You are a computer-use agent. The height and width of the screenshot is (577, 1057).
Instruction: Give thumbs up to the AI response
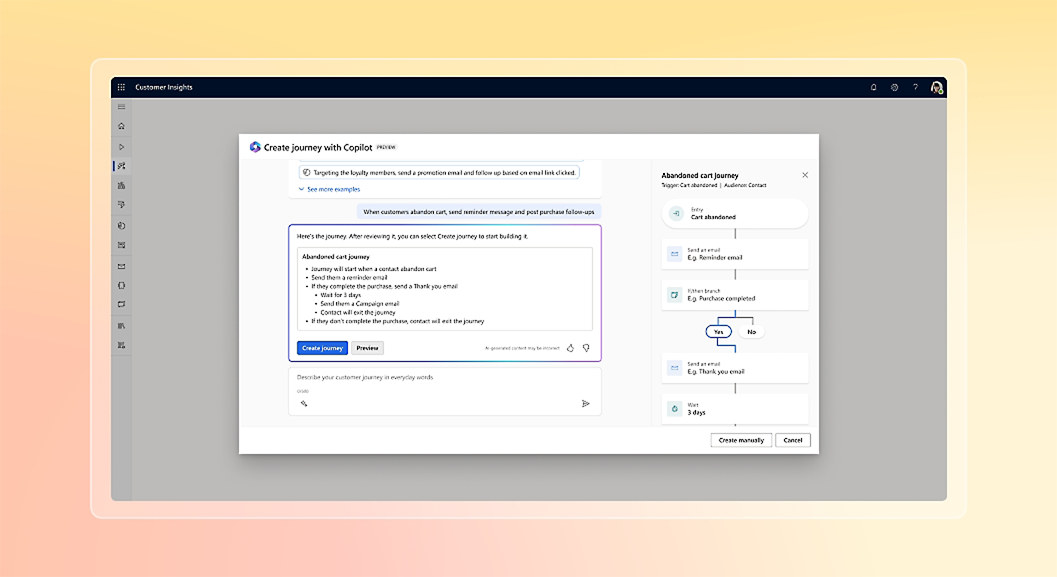tap(570, 348)
